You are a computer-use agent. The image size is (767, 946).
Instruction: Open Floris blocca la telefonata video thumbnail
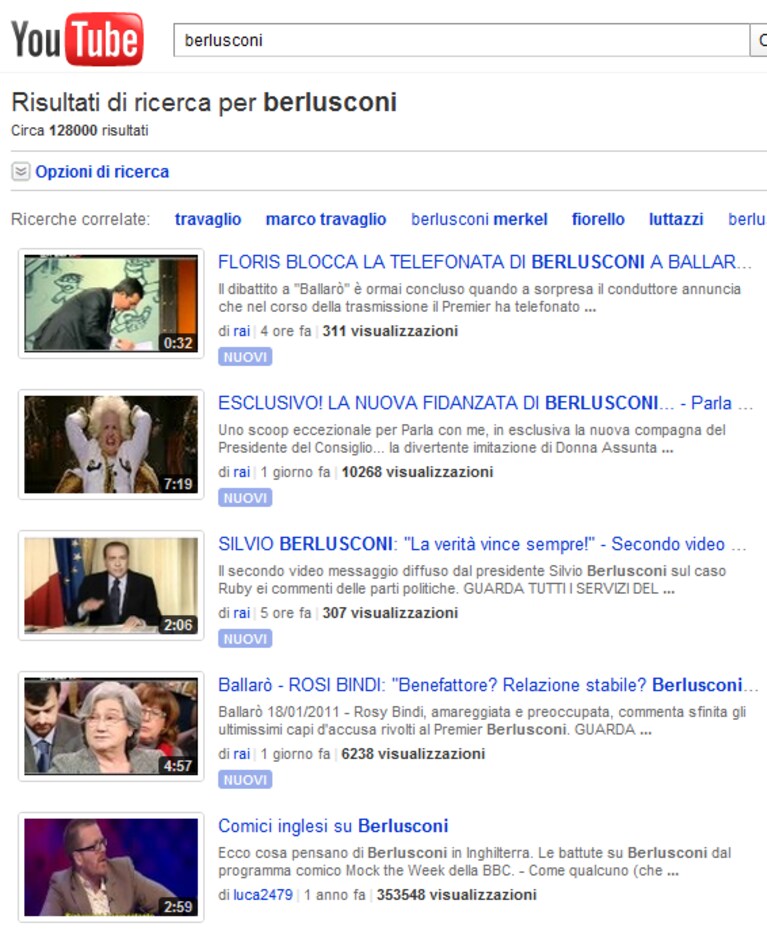(111, 303)
